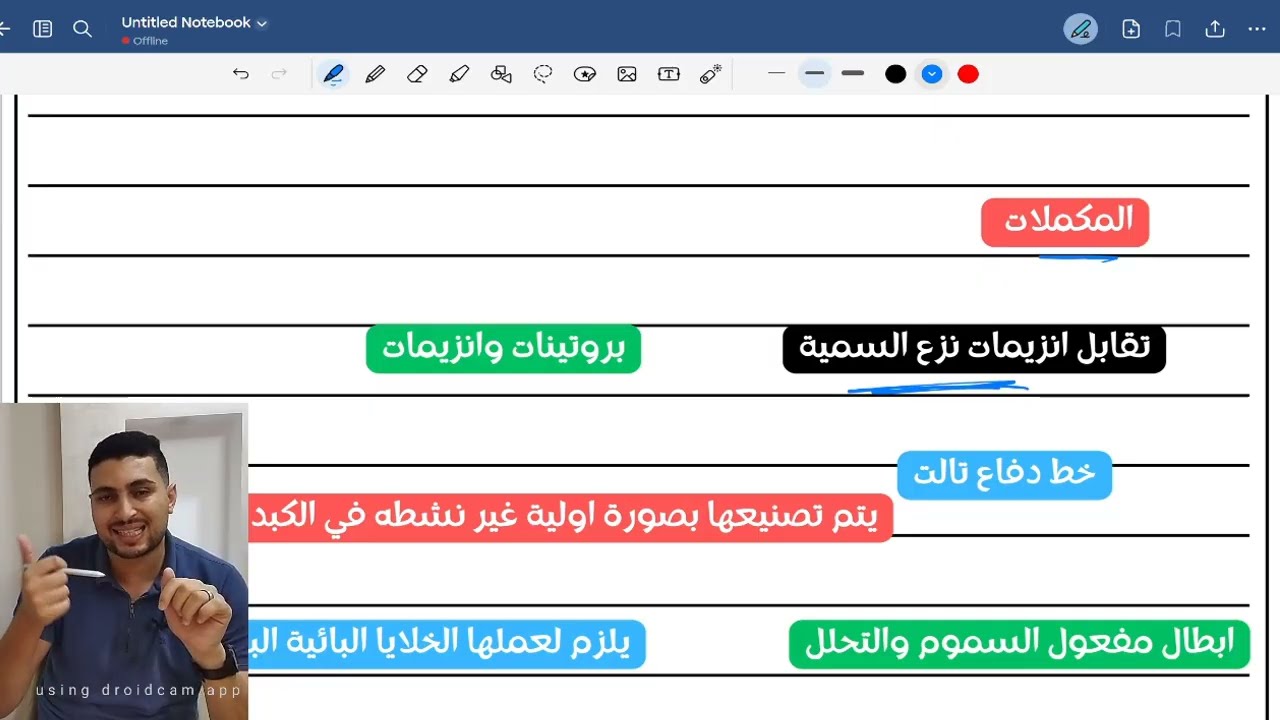Pick the blue pen color

[x=932, y=74]
